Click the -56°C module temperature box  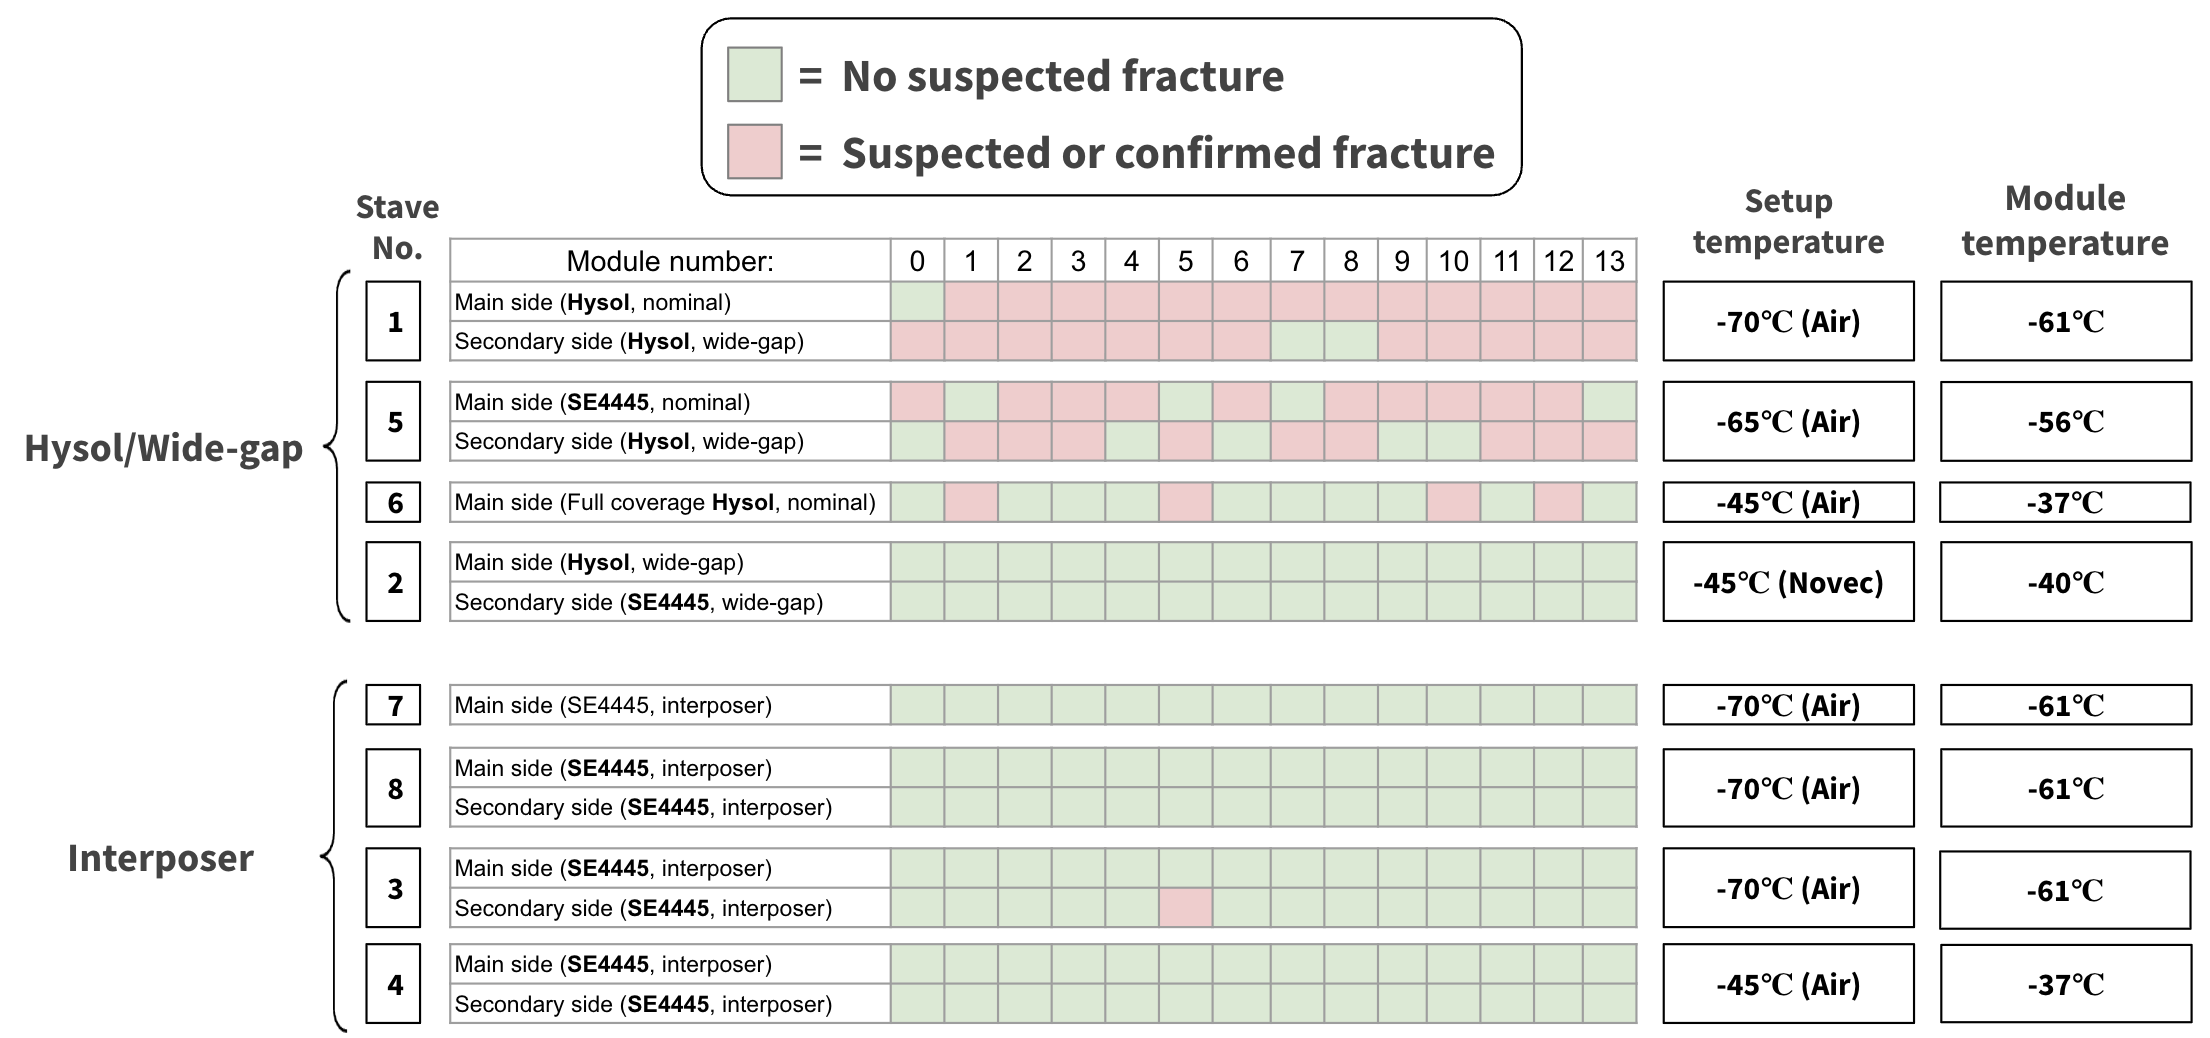(2065, 421)
